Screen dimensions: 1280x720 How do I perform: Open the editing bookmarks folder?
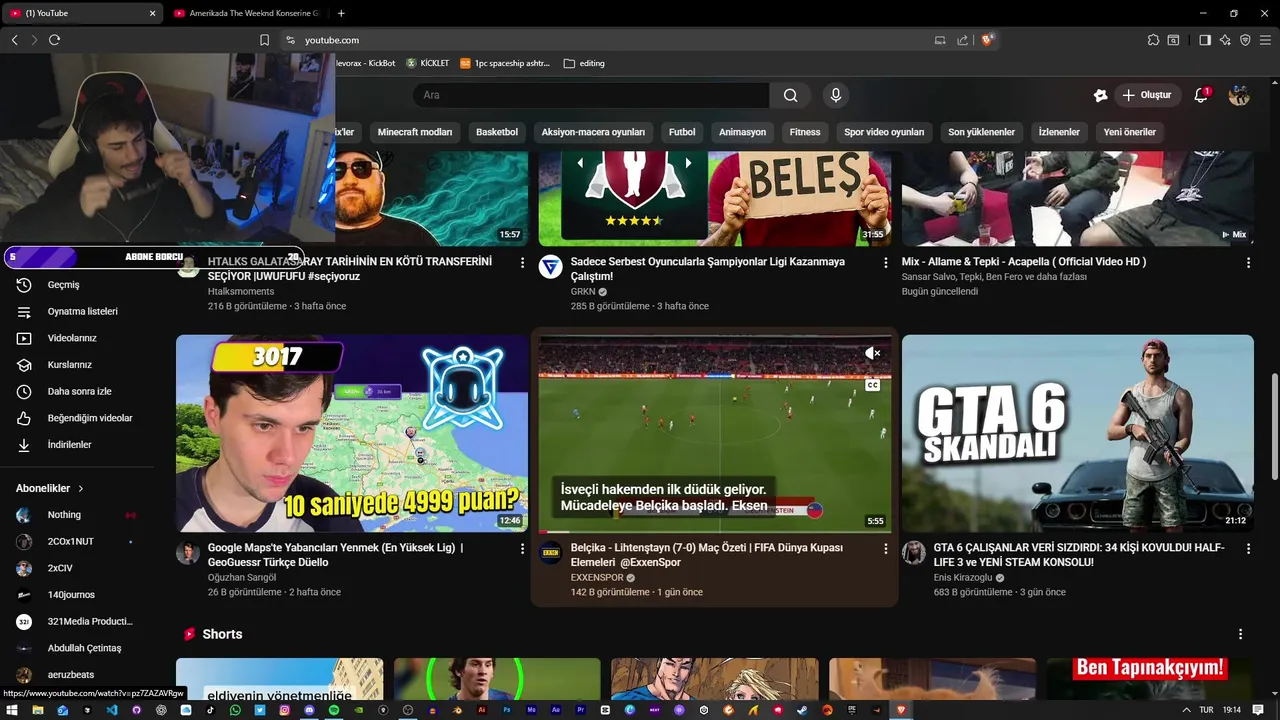[584, 63]
